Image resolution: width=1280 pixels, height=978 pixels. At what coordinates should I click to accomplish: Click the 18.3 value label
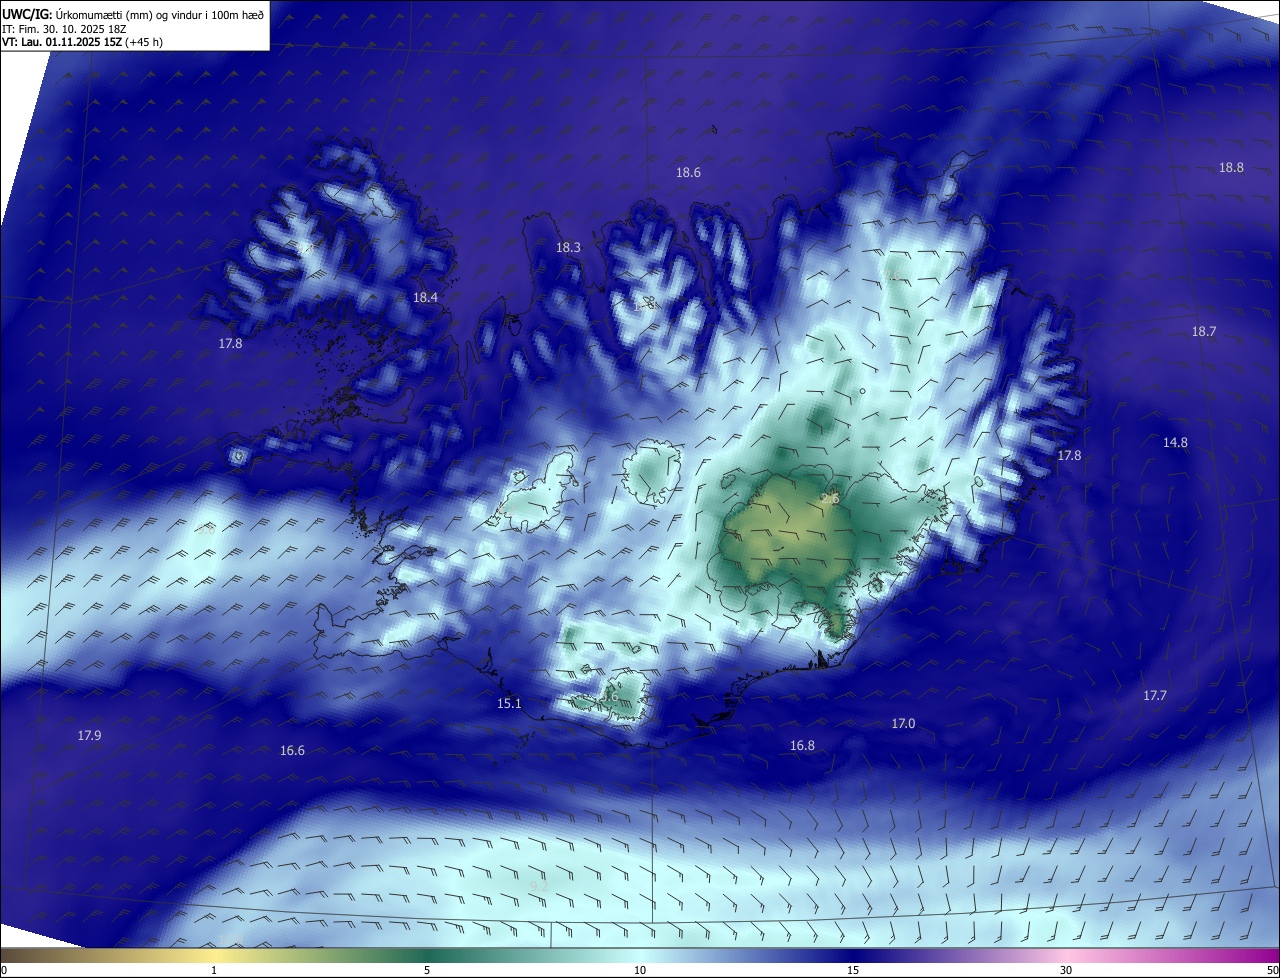click(x=568, y=247)
